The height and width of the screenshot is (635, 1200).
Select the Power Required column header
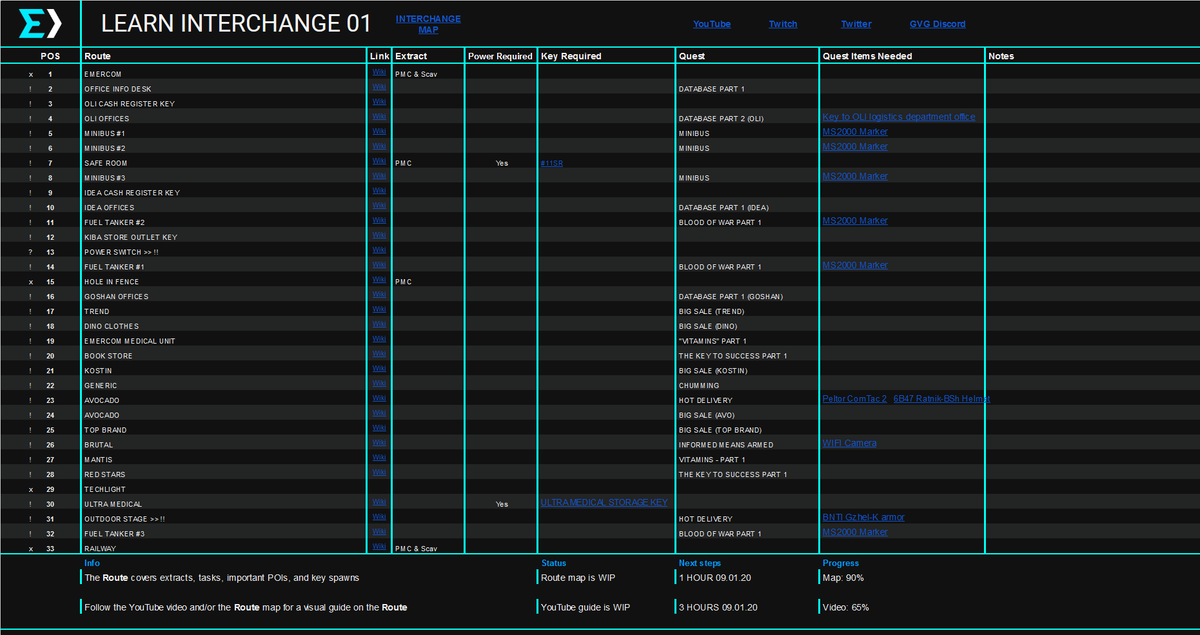500,56
